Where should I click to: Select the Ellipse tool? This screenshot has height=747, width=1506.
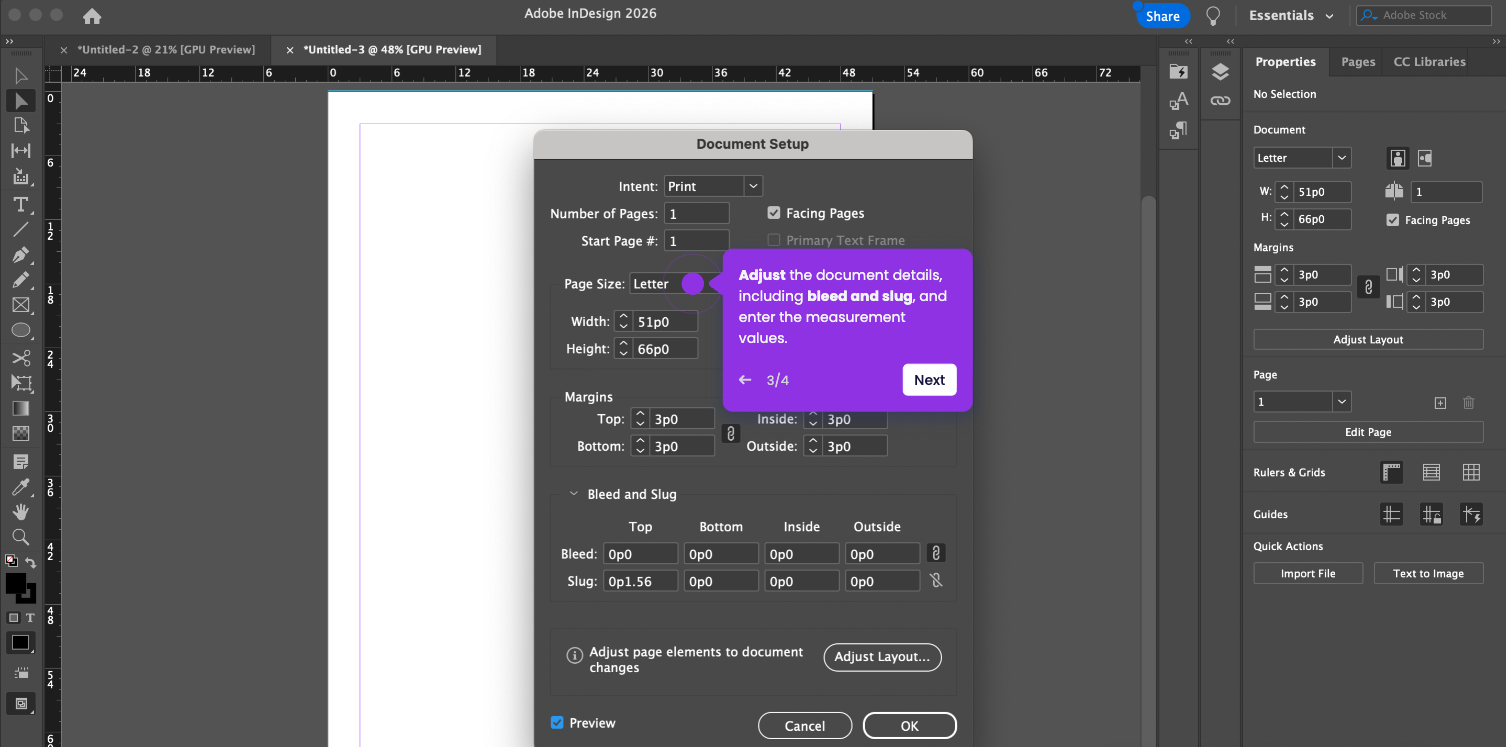(x=21, y=330)
